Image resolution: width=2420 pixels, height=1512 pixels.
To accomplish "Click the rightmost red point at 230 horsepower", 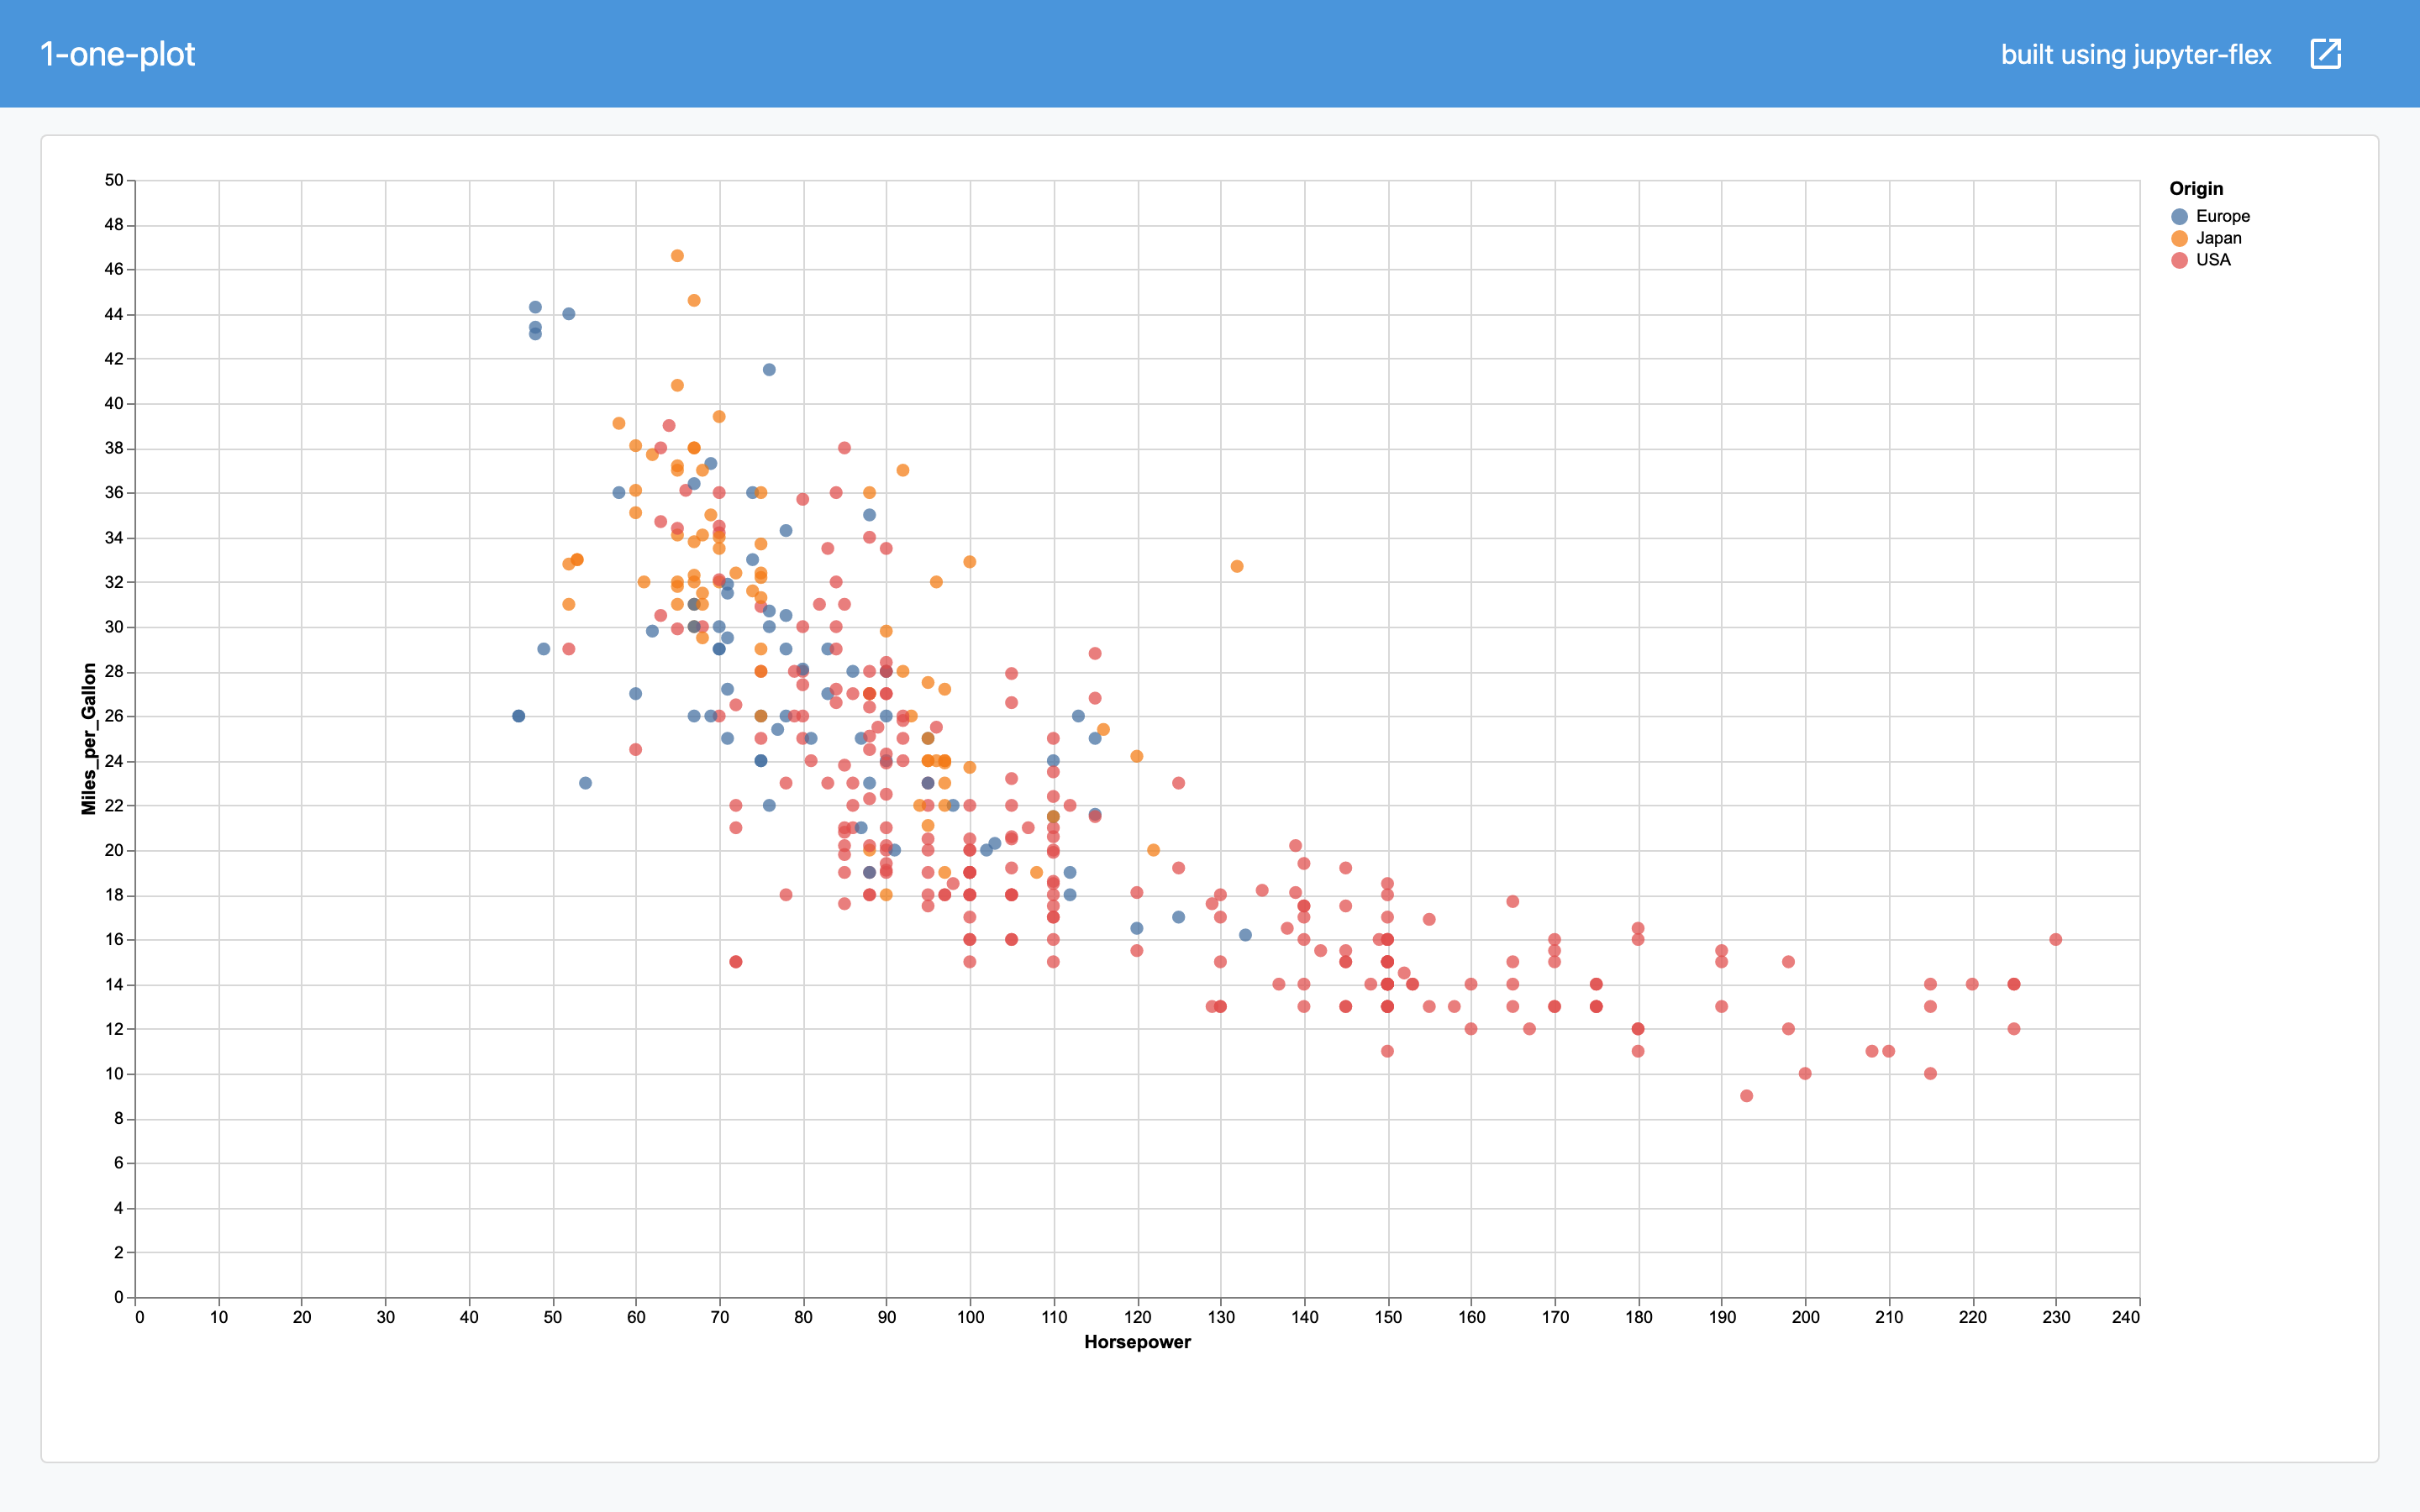I will 2055,940.
